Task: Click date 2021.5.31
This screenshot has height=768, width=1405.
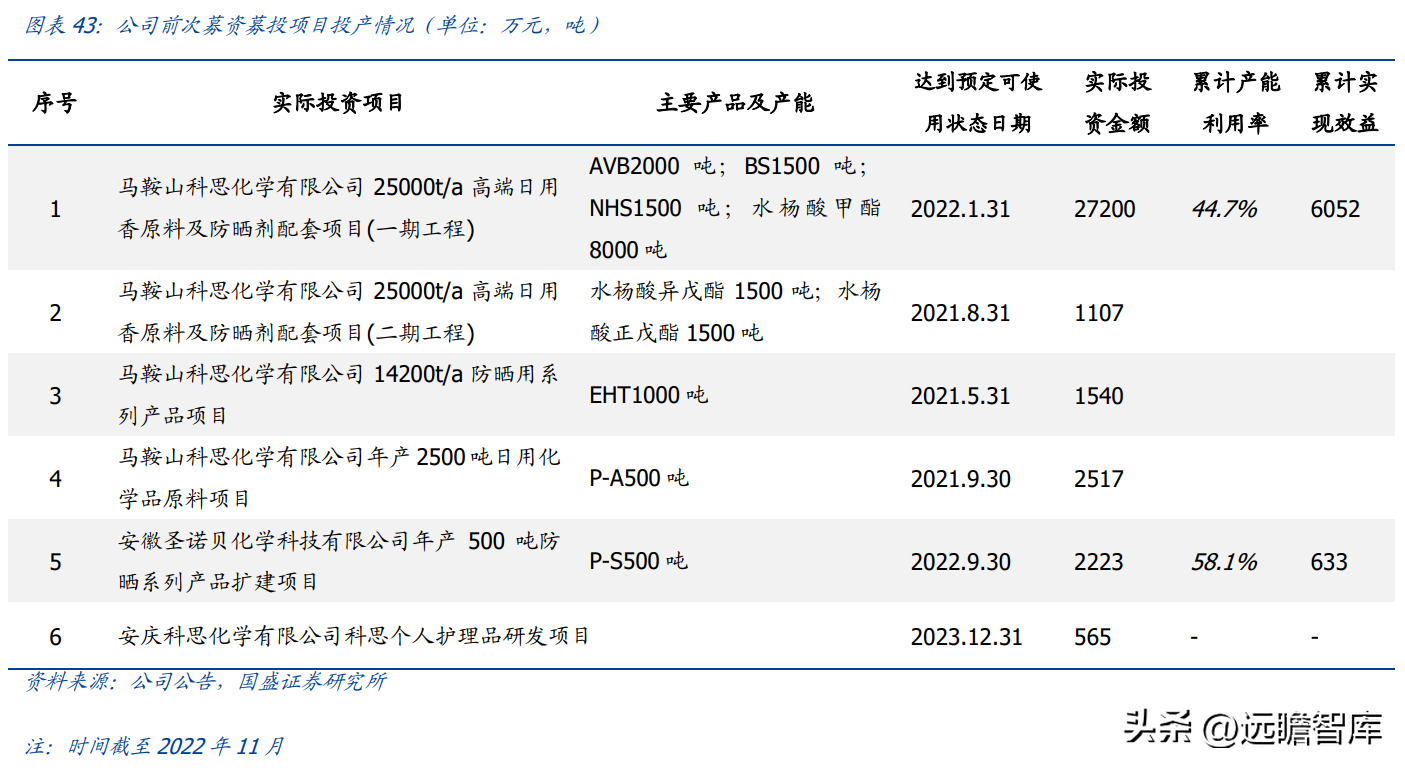Action: [x=960, y=396]
